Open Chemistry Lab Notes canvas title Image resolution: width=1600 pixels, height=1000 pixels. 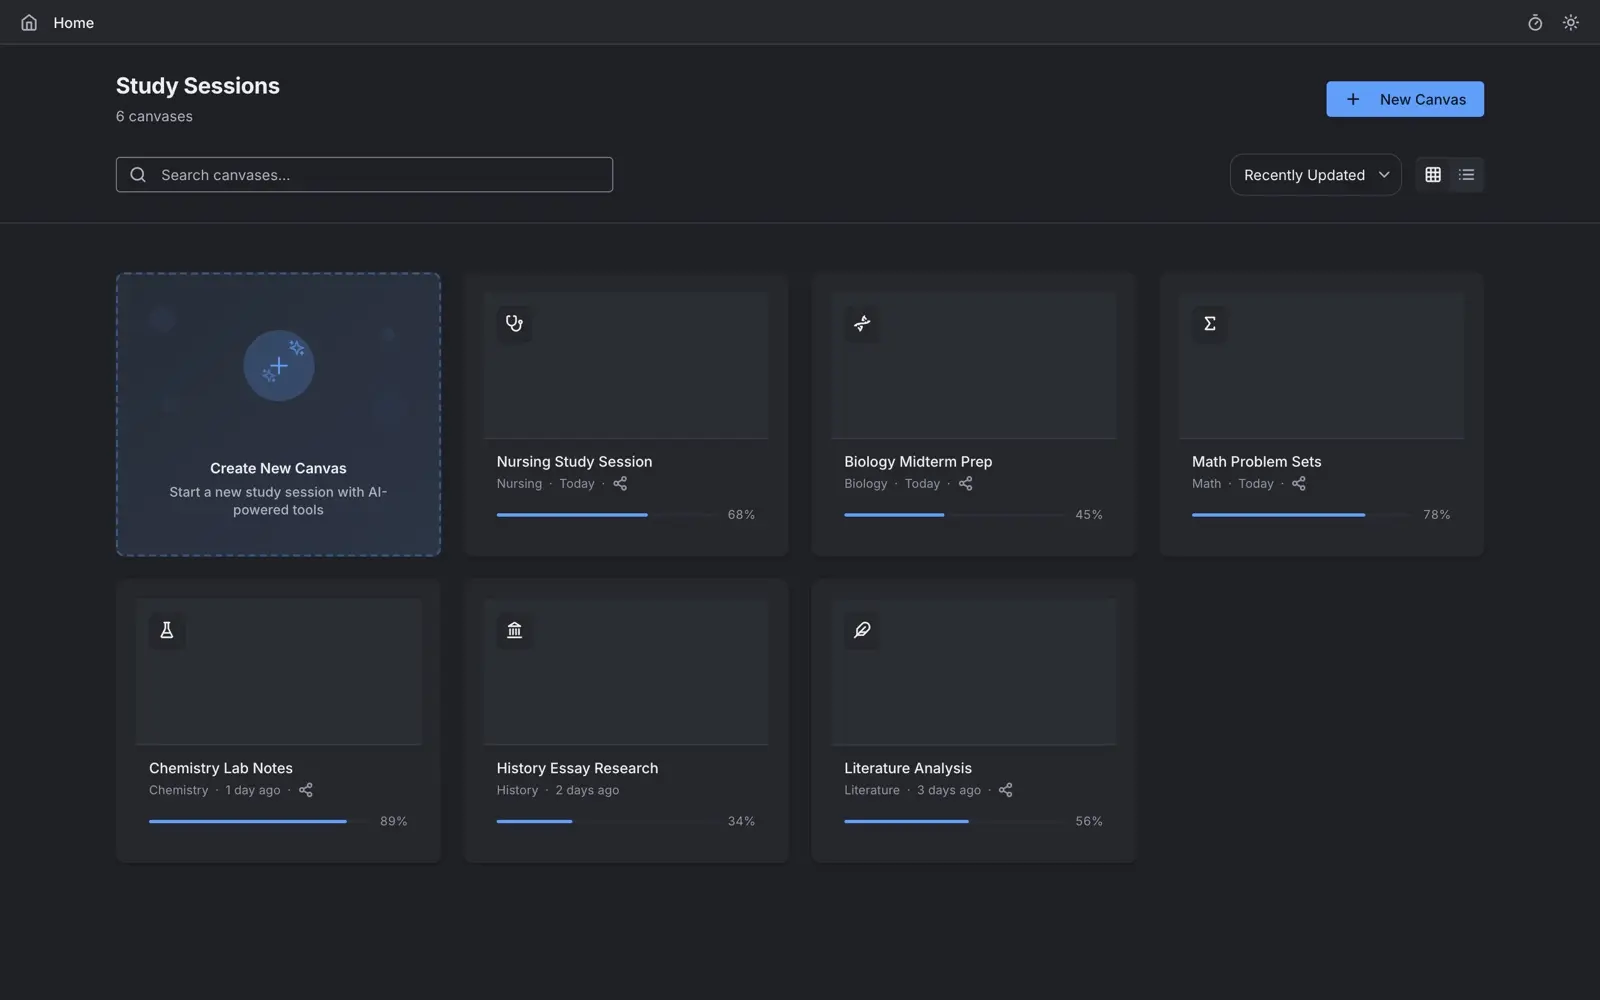221,768
